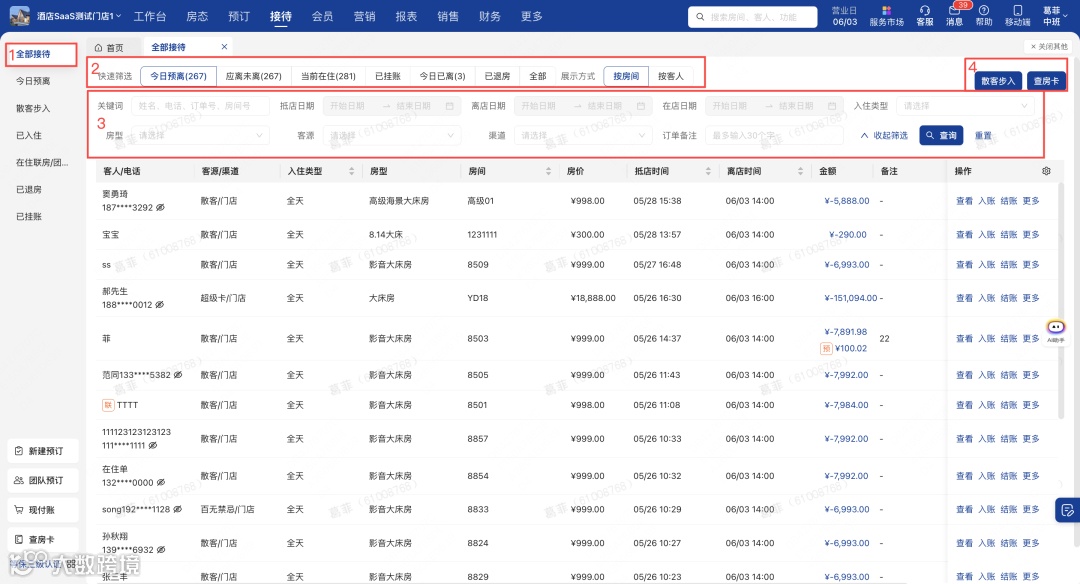Click calendar icon in 在店日期 field
Screen dimensions: 1080x584
coord(832,106)
